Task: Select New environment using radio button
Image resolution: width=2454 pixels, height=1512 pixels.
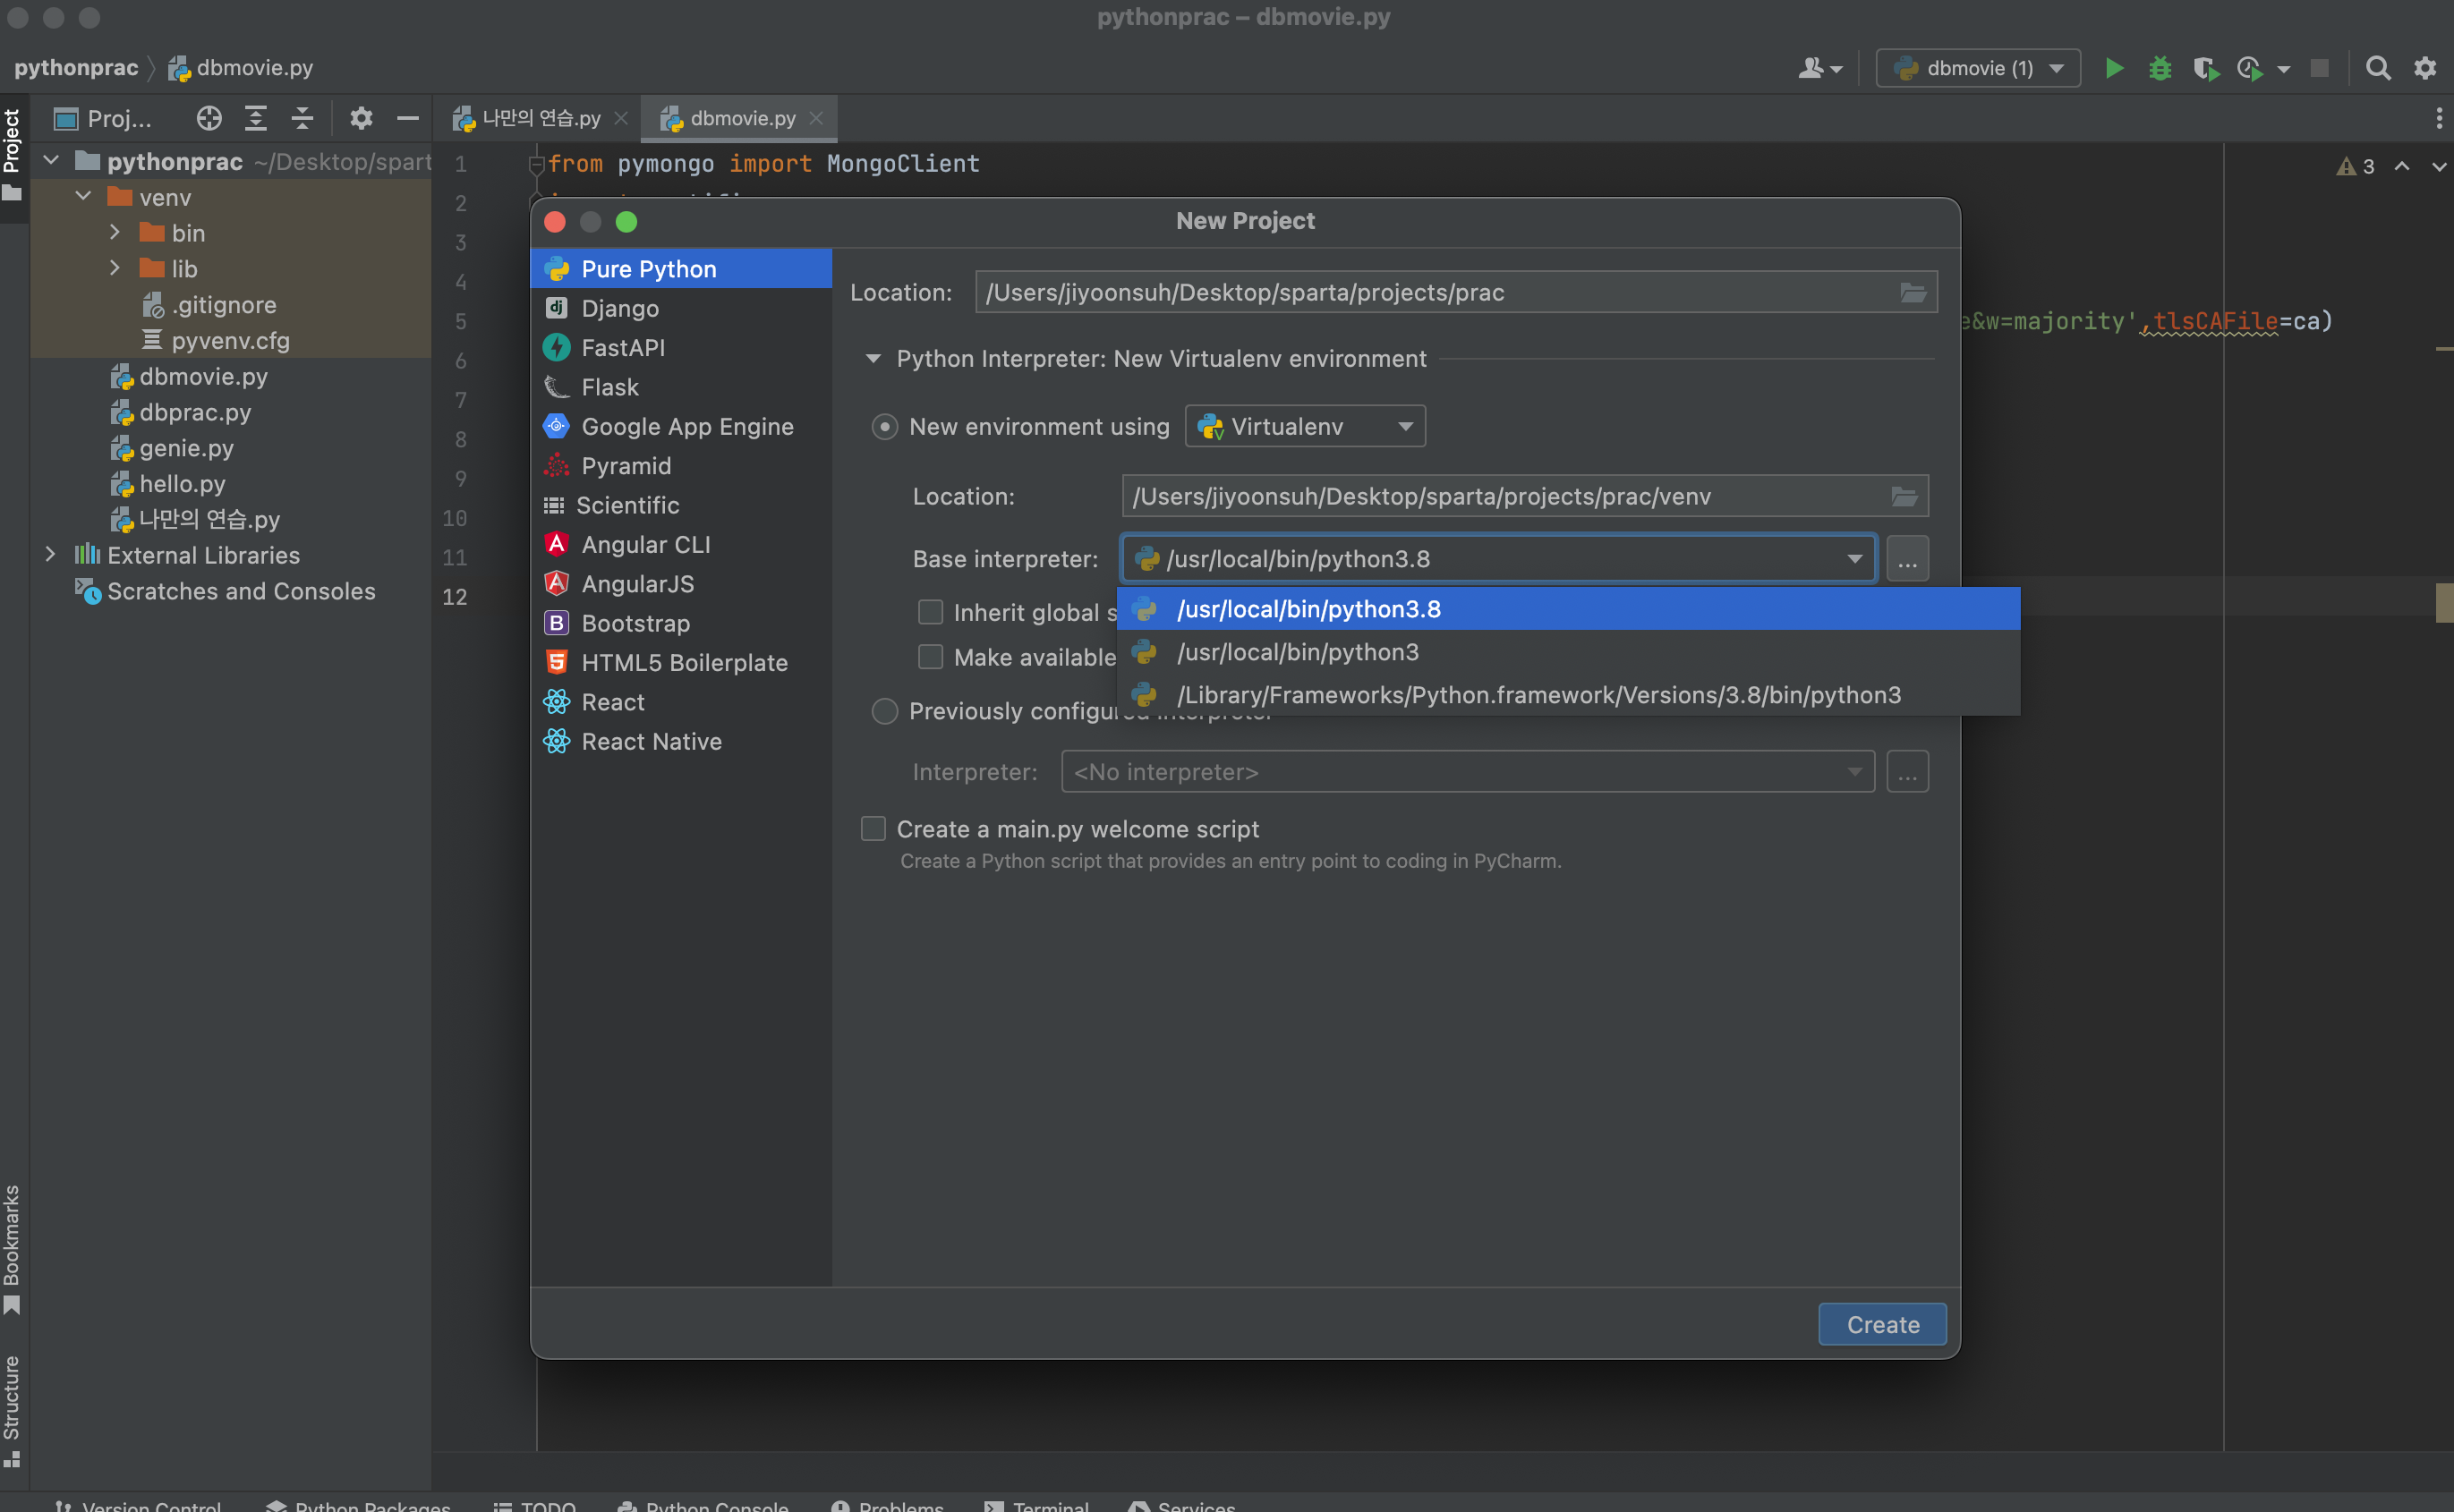Action: tap(885, 427)
